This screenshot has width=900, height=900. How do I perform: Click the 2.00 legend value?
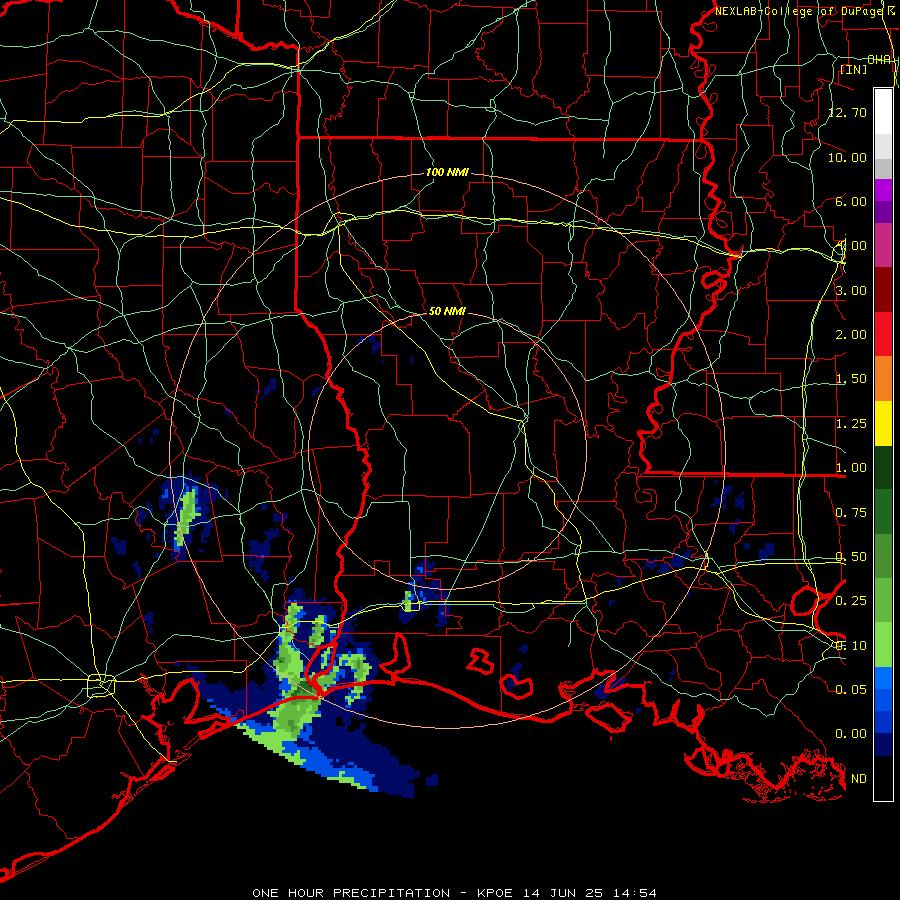pyautogui.click(x=851, y=335)
